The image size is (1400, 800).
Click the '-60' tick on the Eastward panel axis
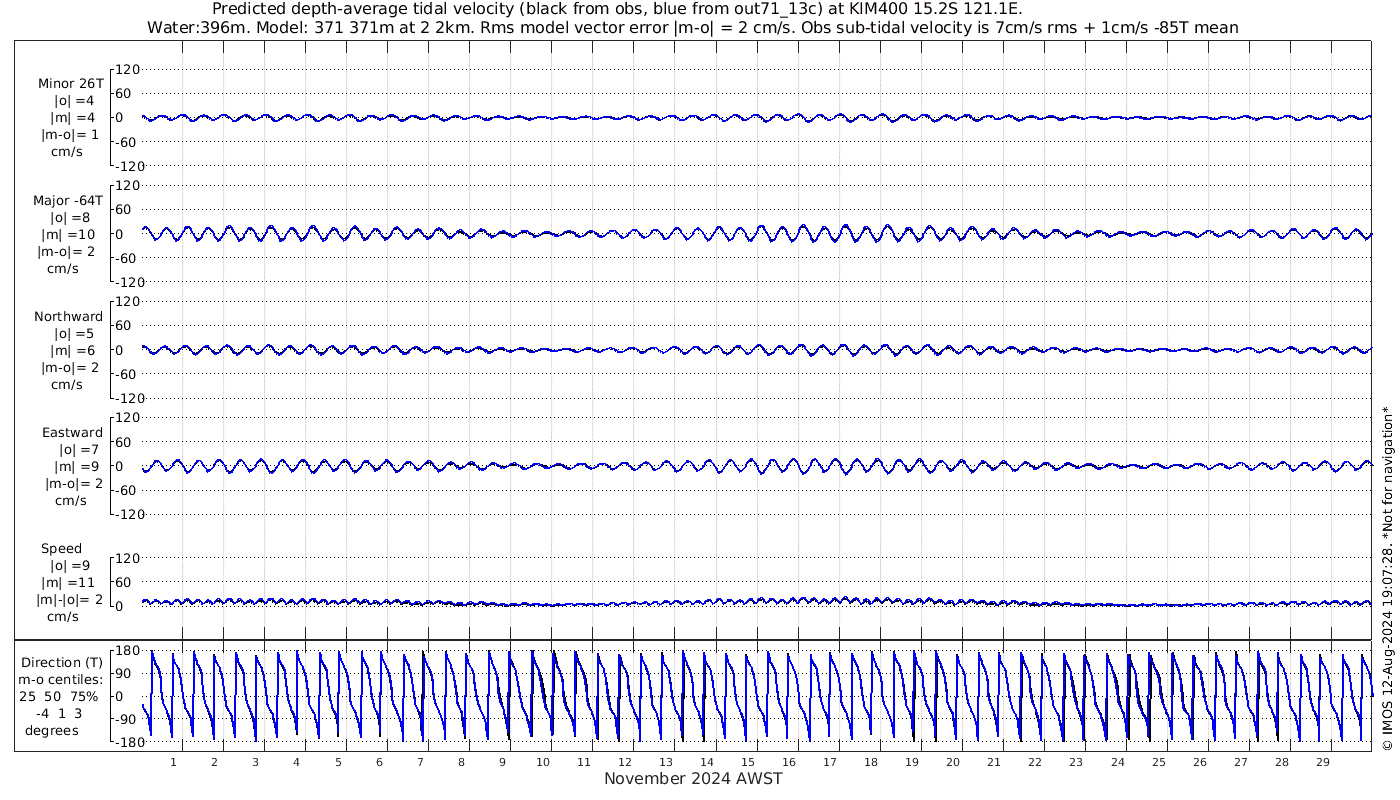(128, 490)
